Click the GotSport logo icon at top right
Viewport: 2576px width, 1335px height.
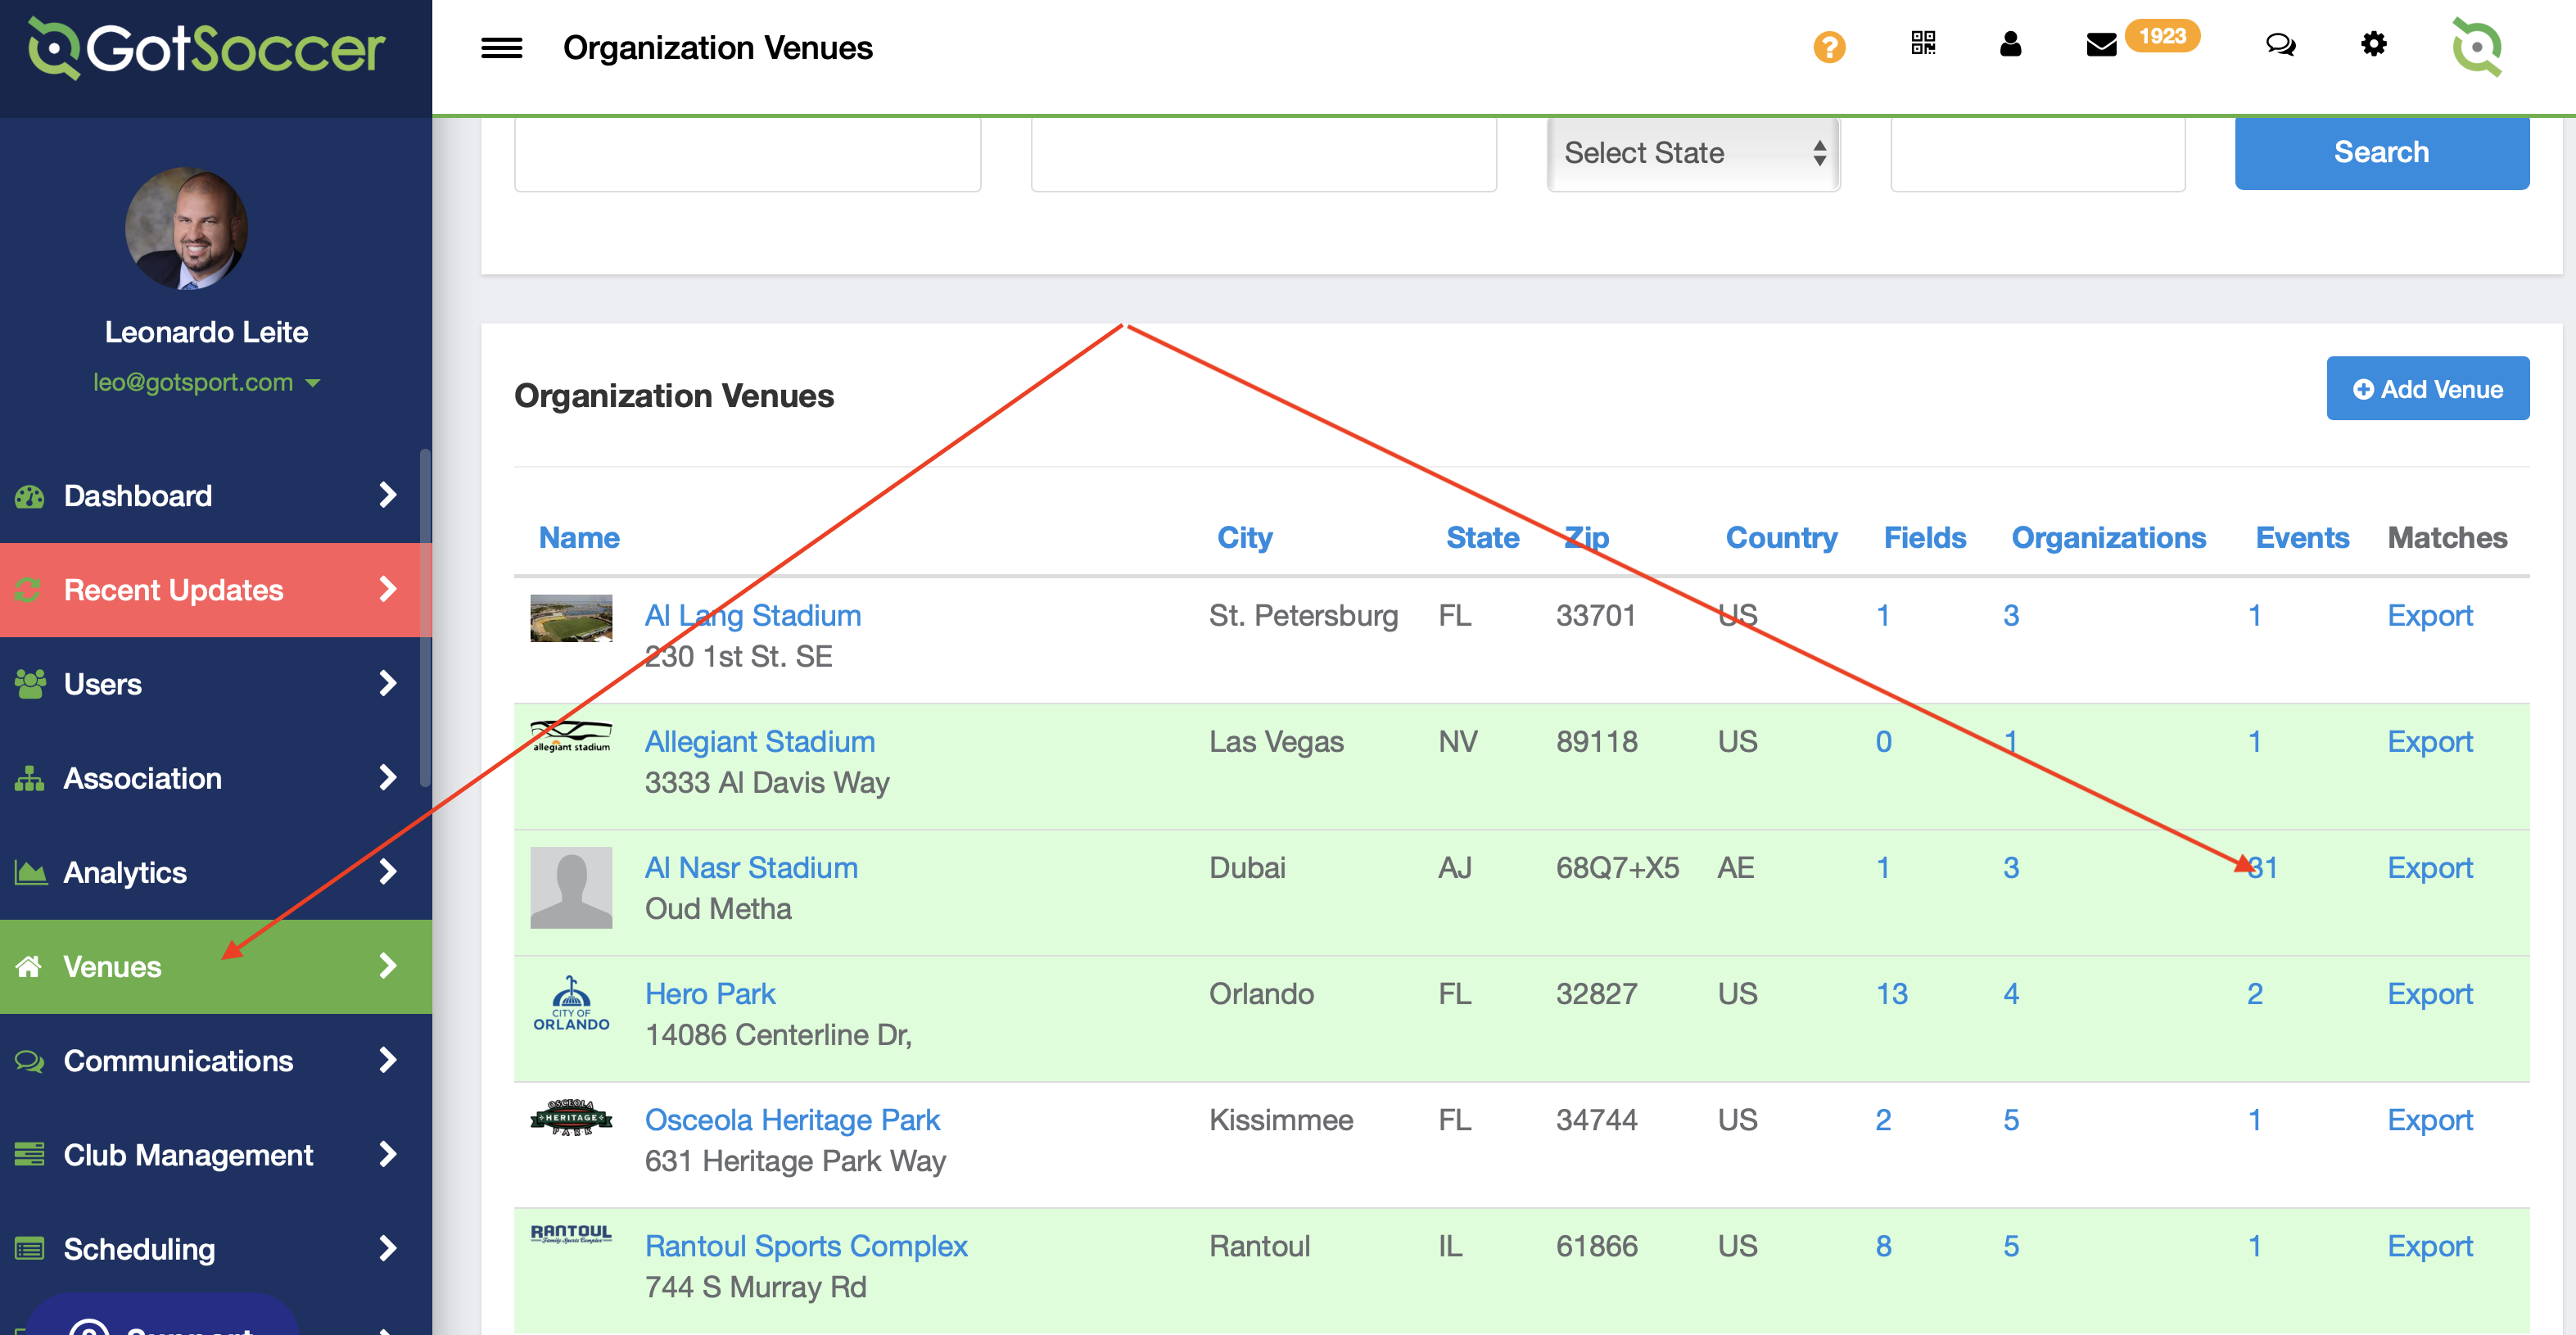pos(2478,47)
